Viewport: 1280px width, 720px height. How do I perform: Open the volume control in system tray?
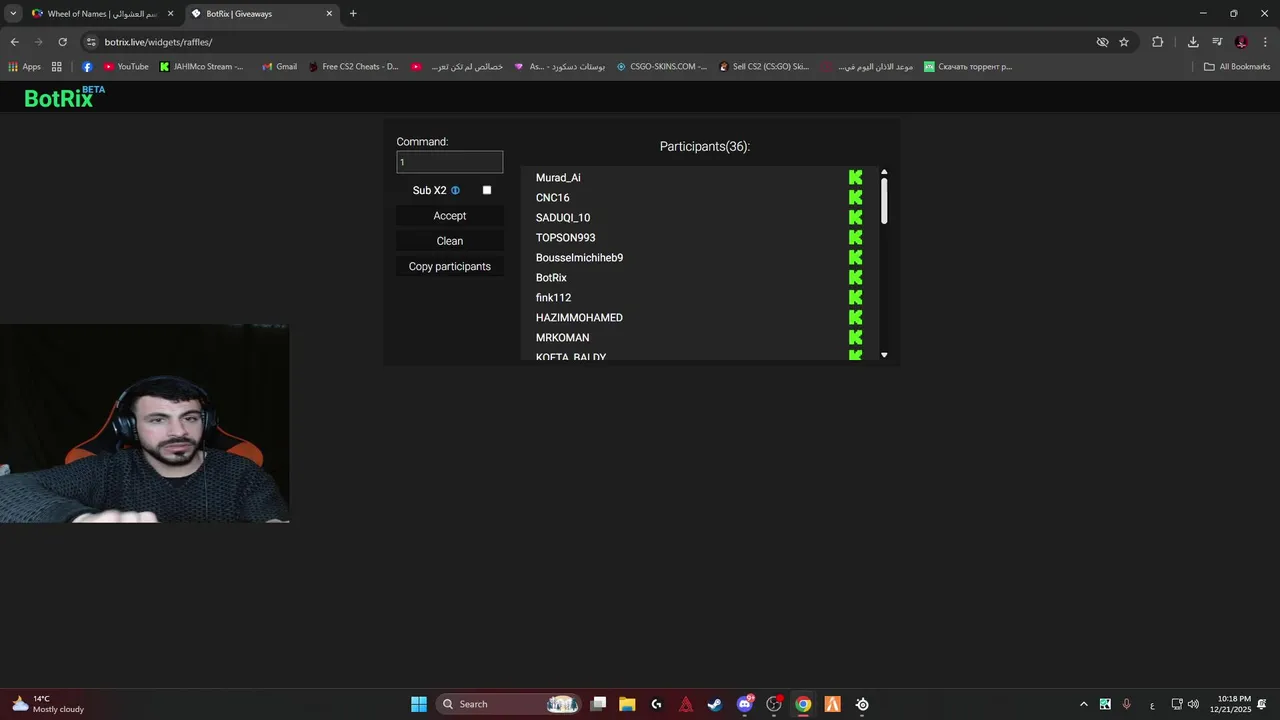[x=1193, y=704]
